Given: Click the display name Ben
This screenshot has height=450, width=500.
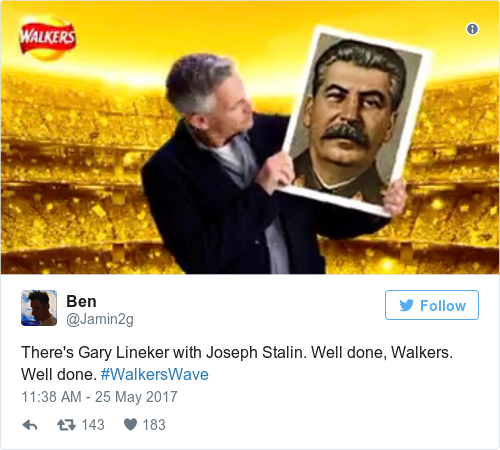Looking at the screenshot, I should pos(81,301).
